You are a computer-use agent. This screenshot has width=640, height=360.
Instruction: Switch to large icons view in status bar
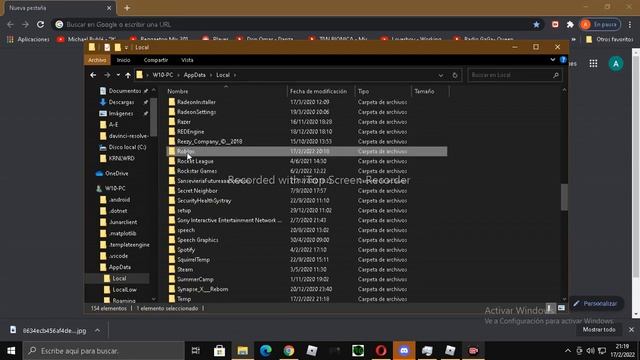tap(561, 308)
